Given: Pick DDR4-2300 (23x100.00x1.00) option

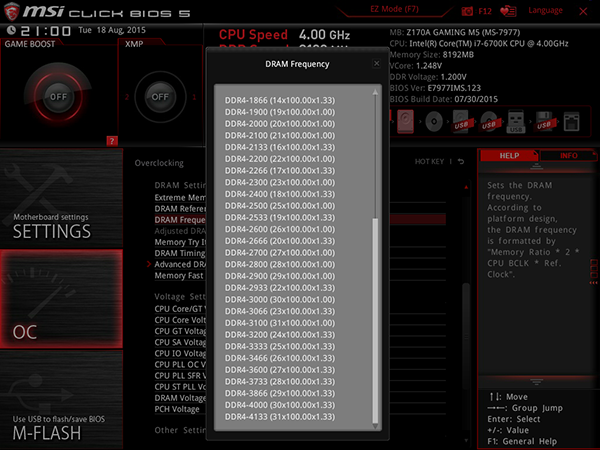Looking at the screenshot, I should click(x=280, y=183).
